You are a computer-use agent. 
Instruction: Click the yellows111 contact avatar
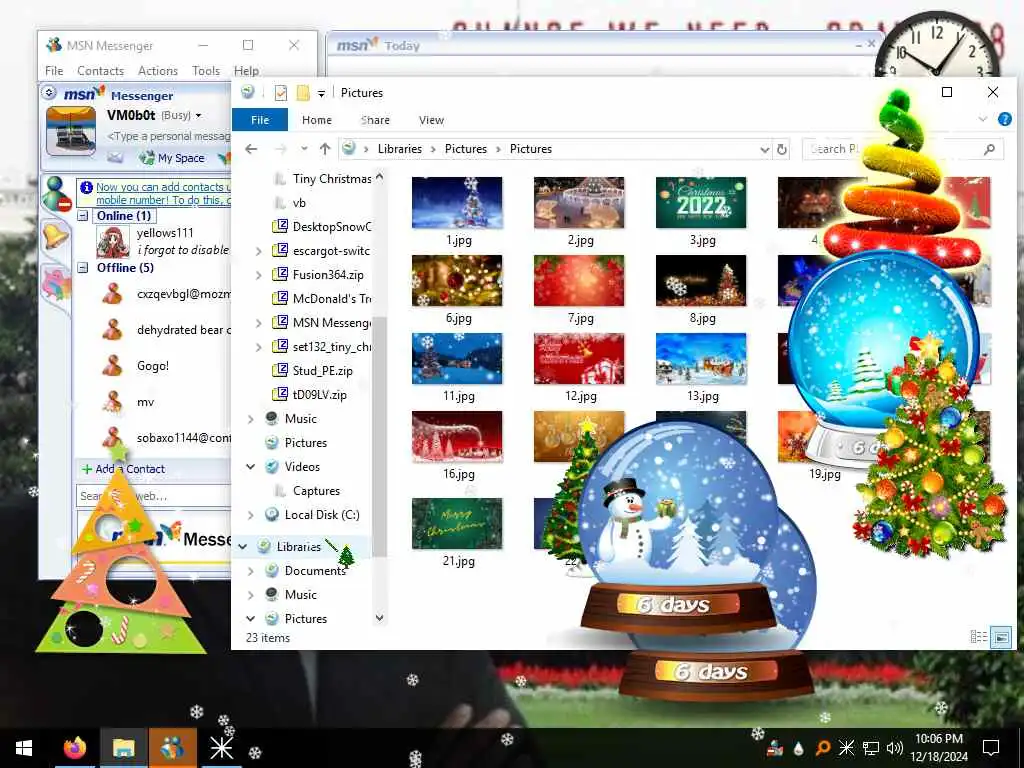click(112, 242)
